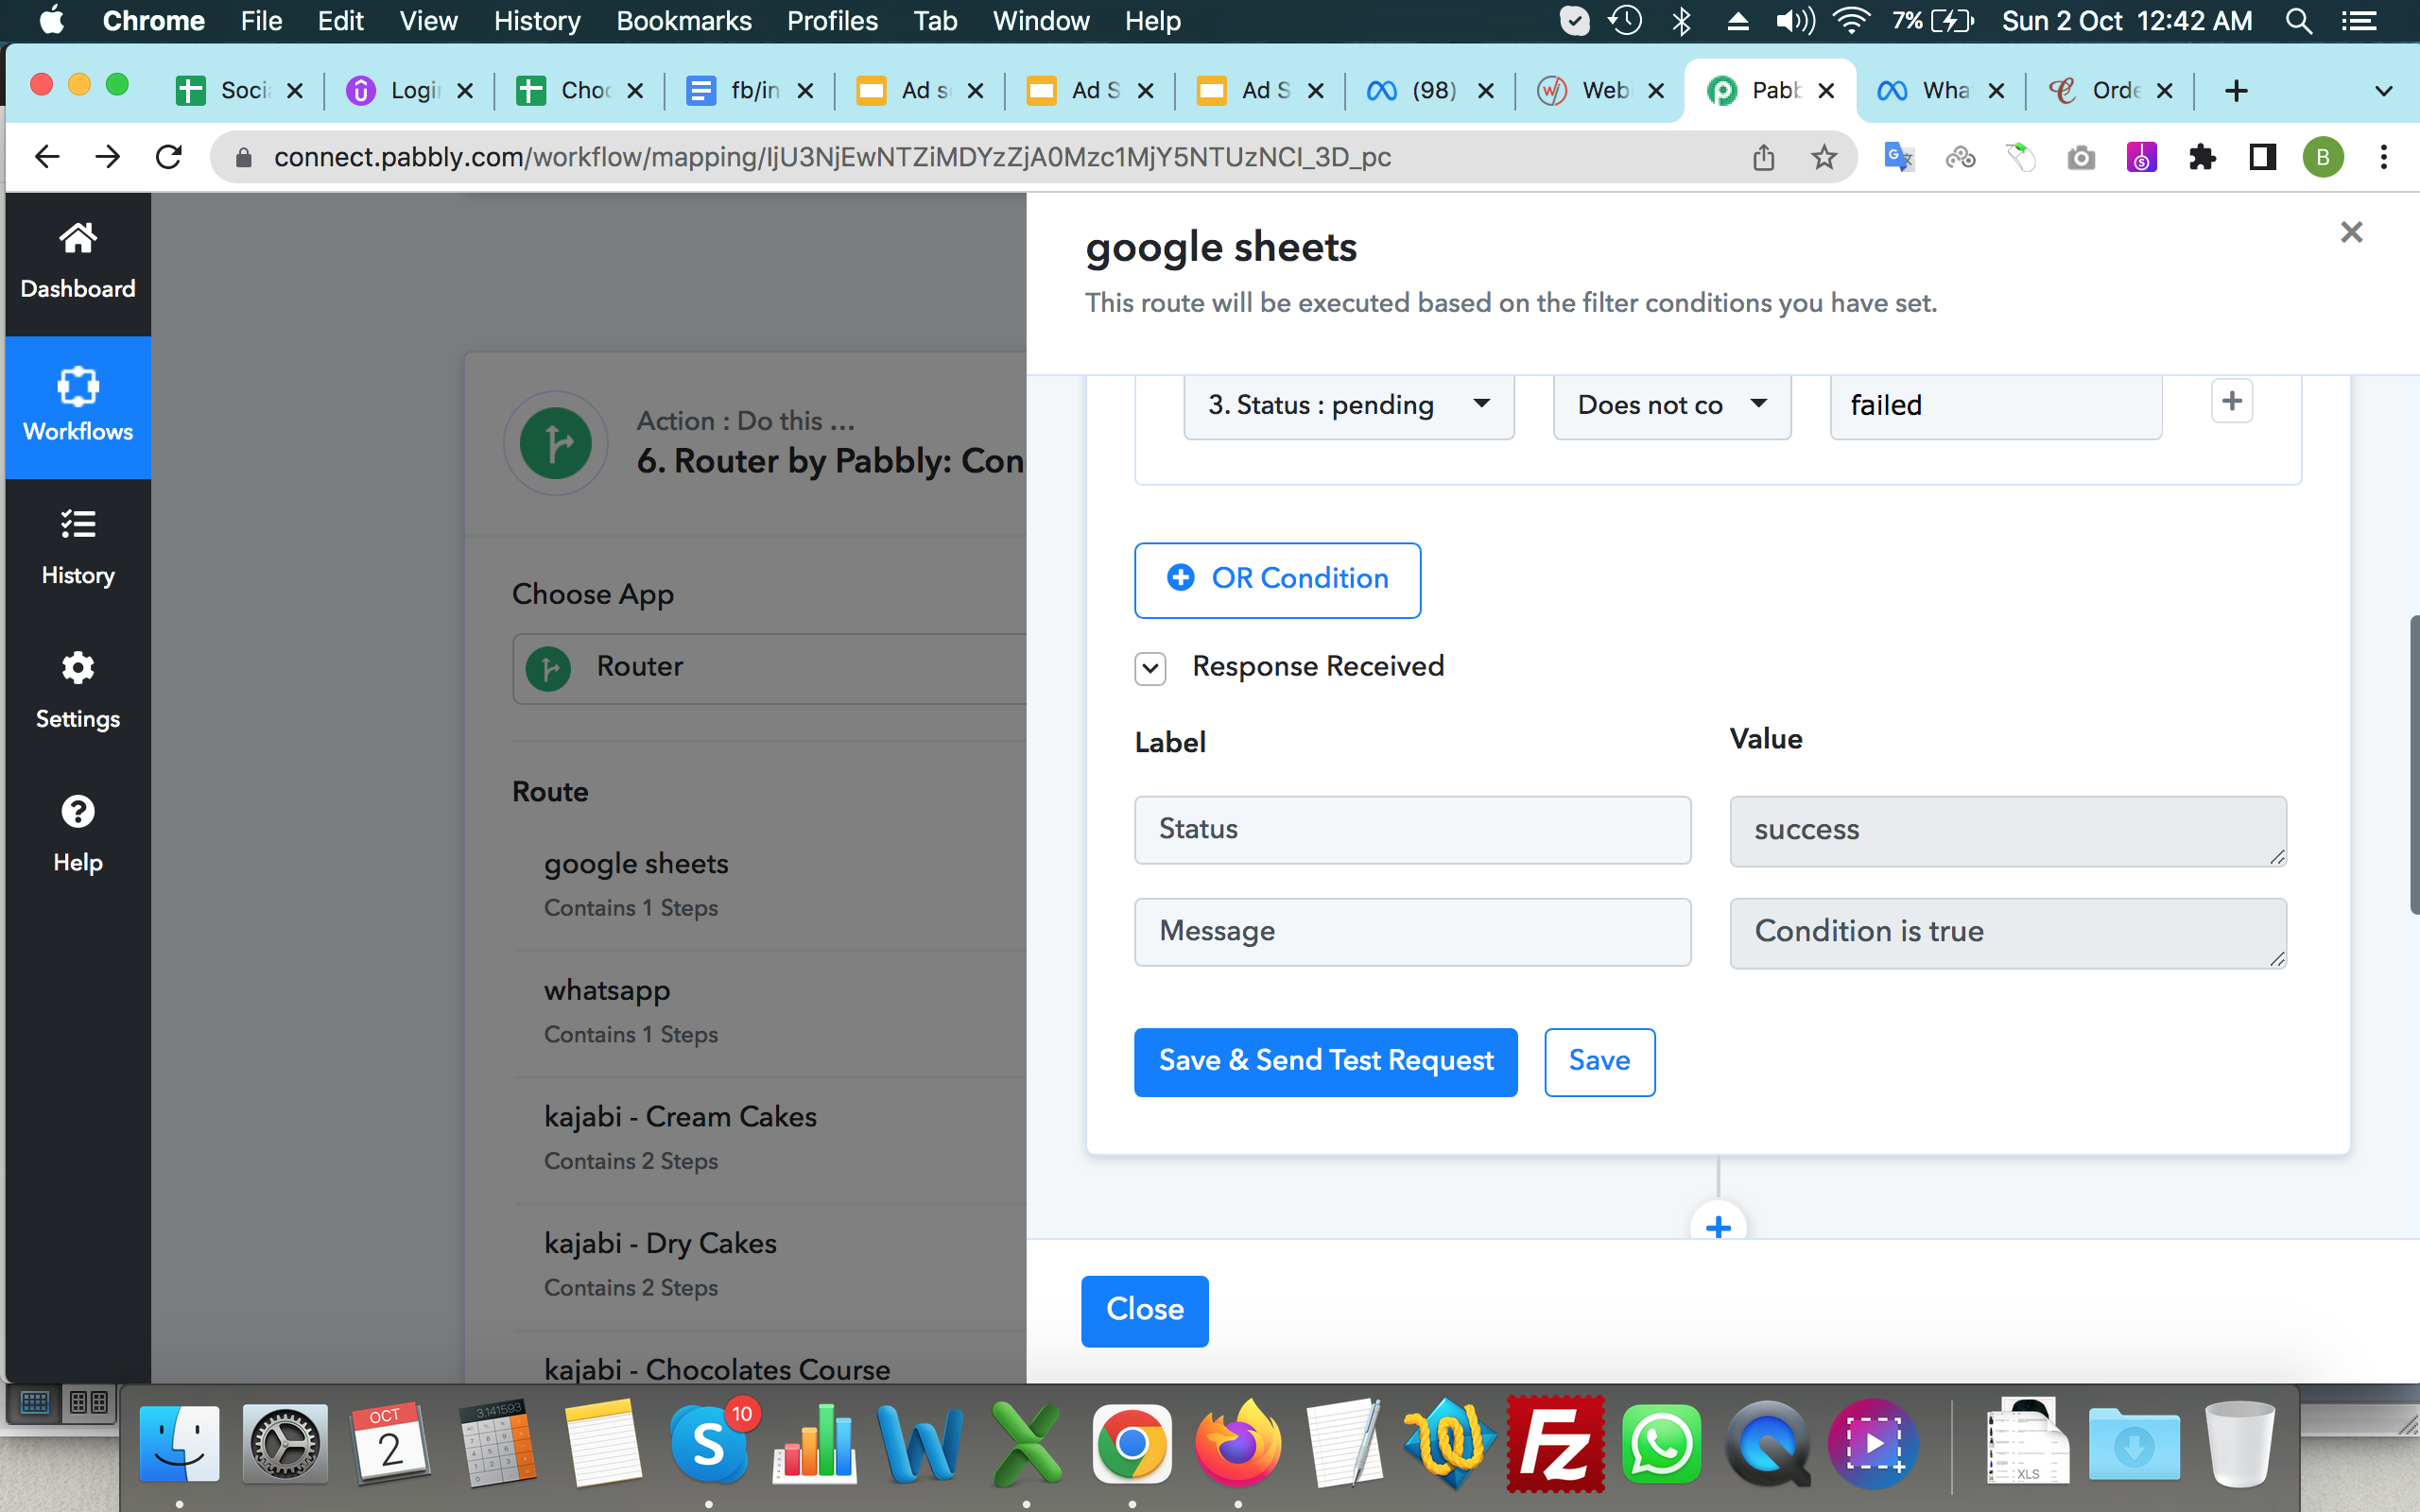Image resolution: width=2420 pixels, height=1512 pixels.
Task: Switch to the Order browser tab
Action: click(2110, 91)
